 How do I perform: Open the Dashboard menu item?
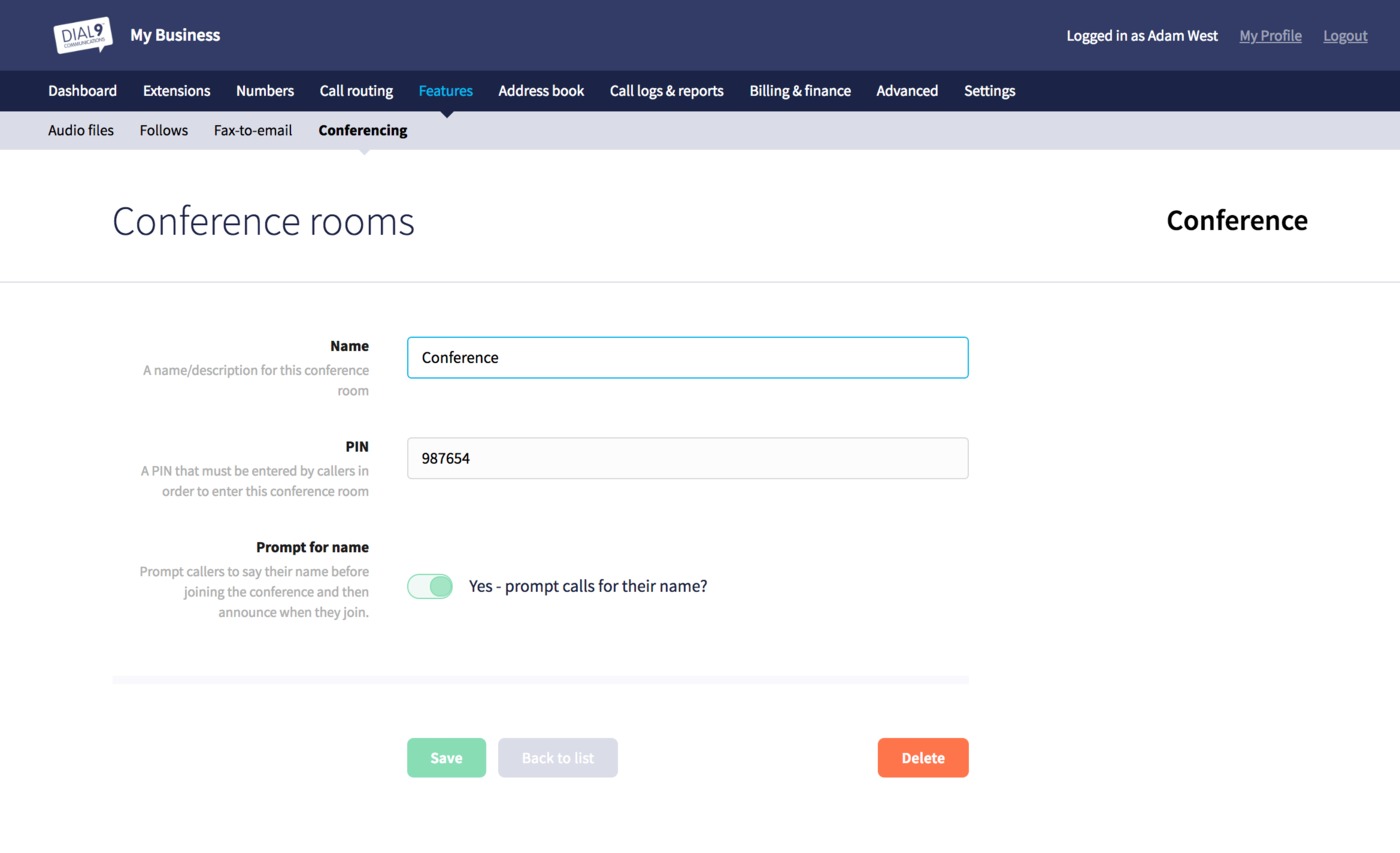coord(82,90)
